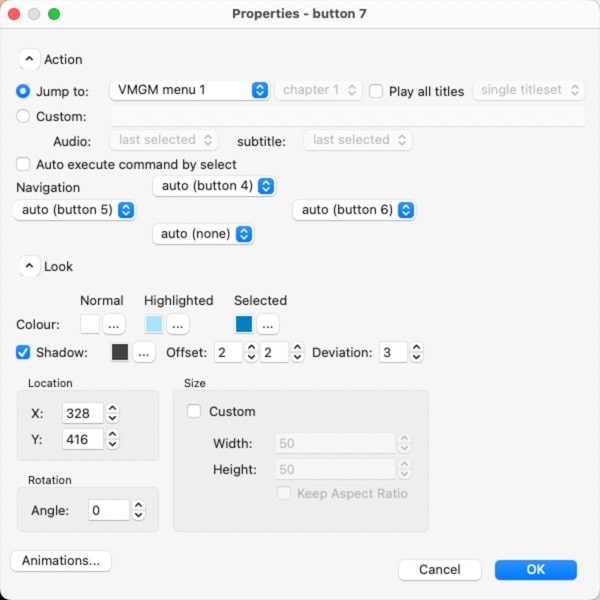600x600 pixels.
Task: Open Highlighted colour picker ellipsis button
Action: [x=177, y=324]
